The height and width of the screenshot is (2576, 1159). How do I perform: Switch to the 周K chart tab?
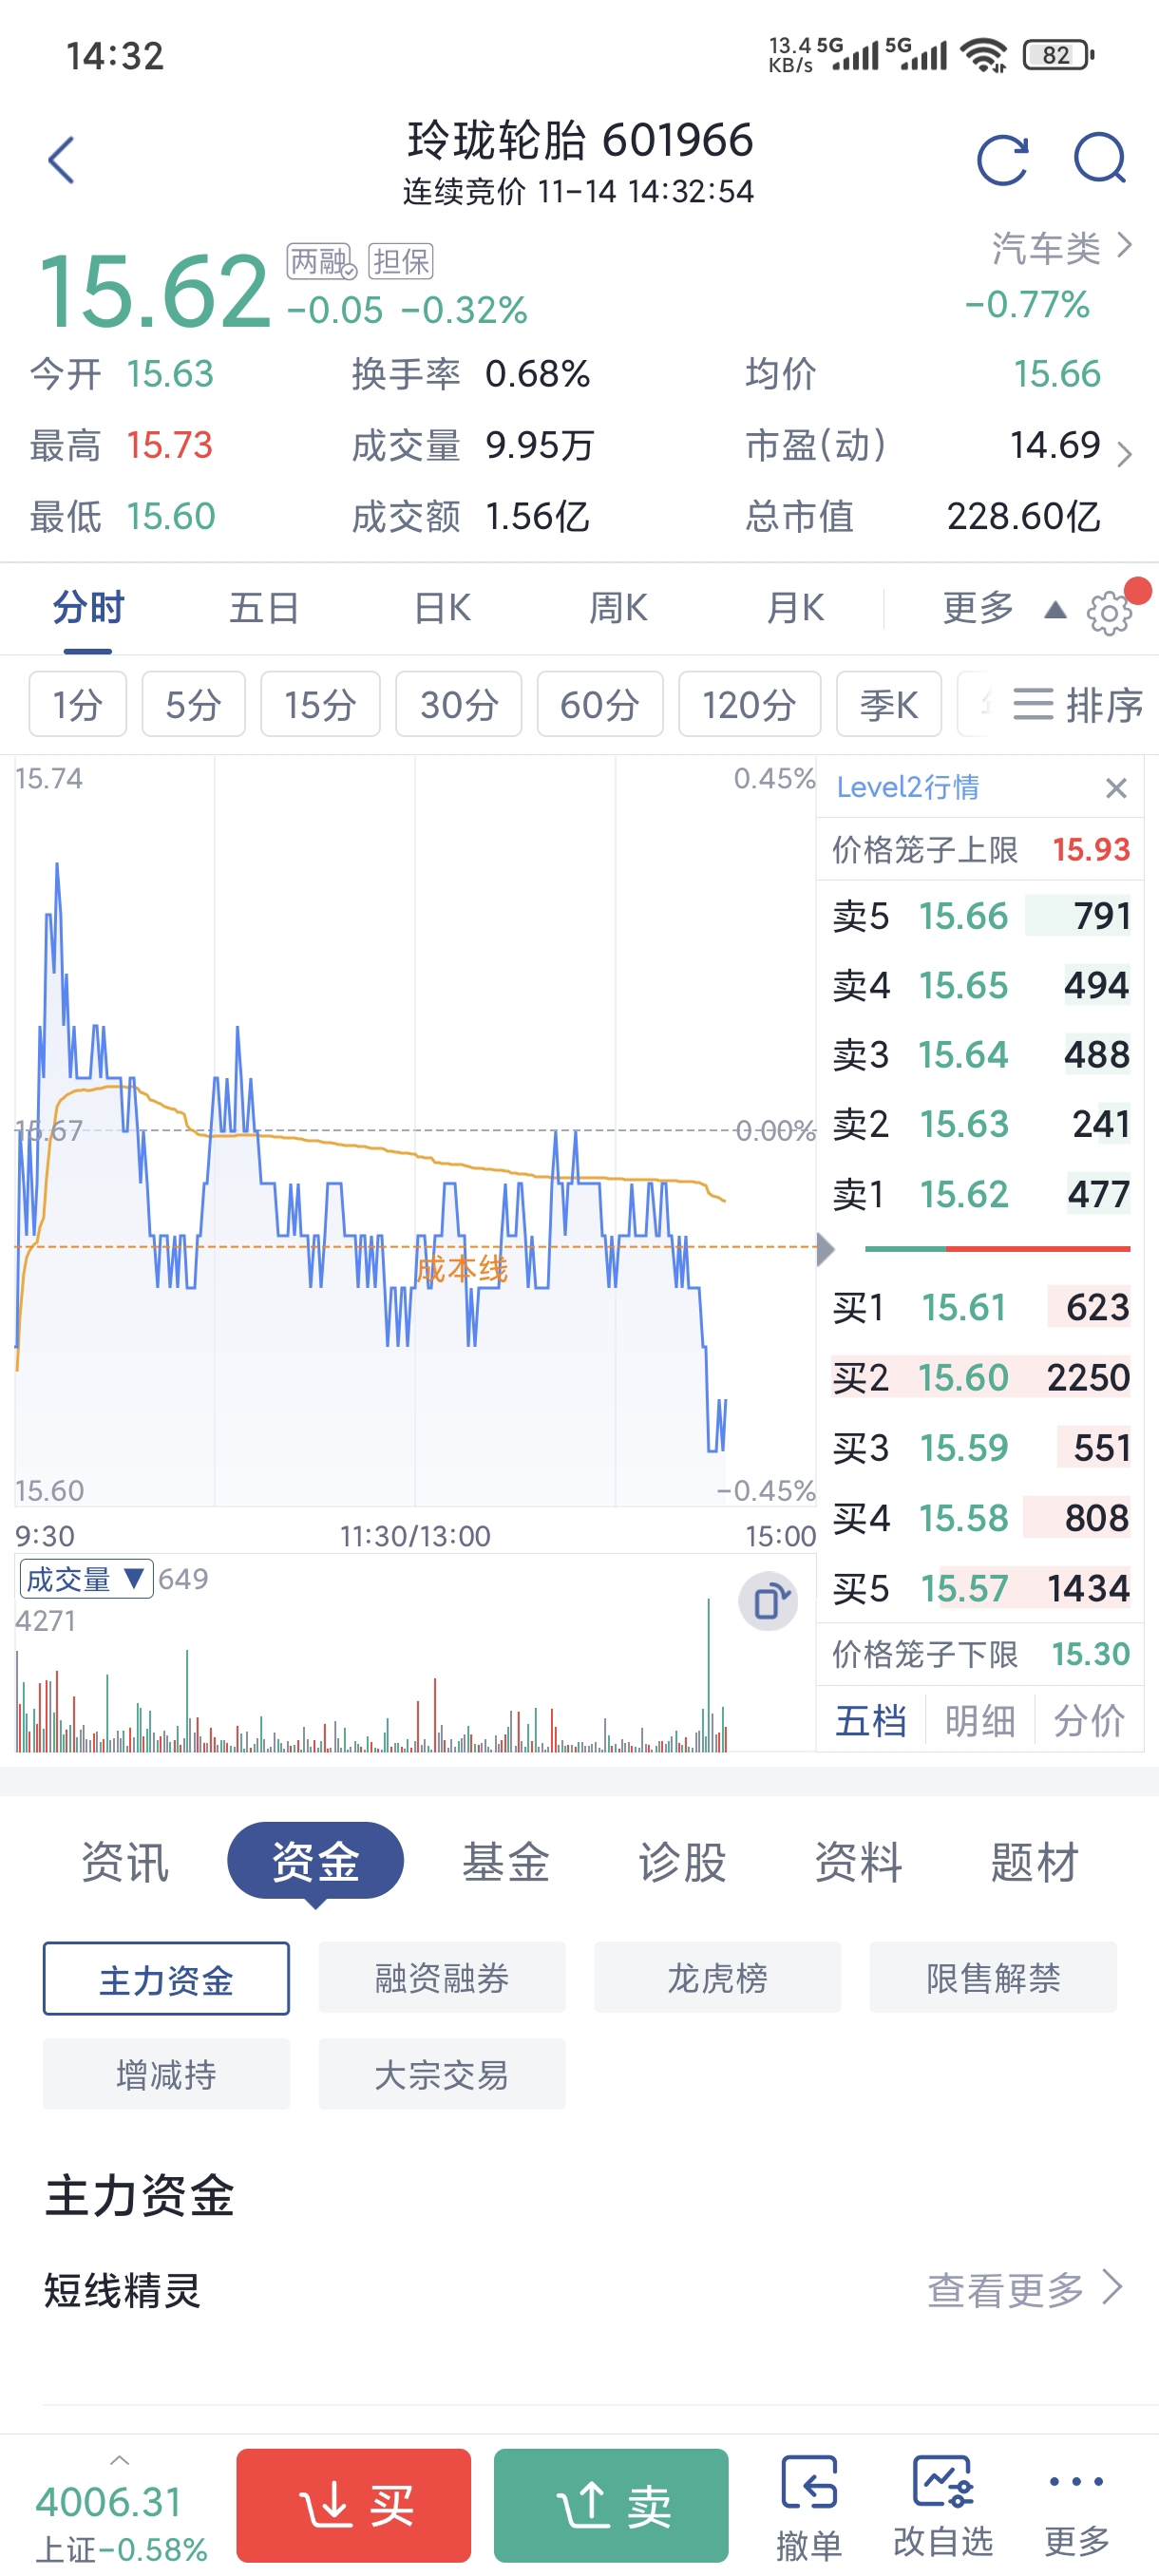[x=618, y=608]
